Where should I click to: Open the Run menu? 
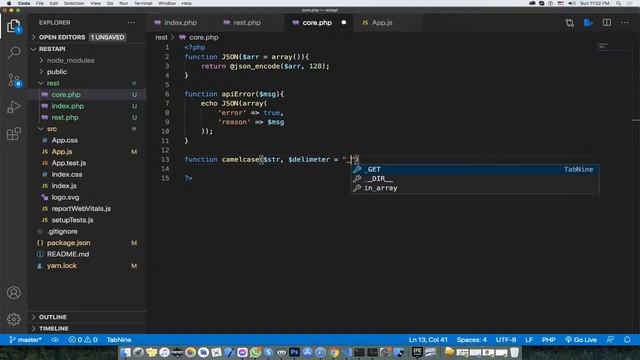[123, 3]
